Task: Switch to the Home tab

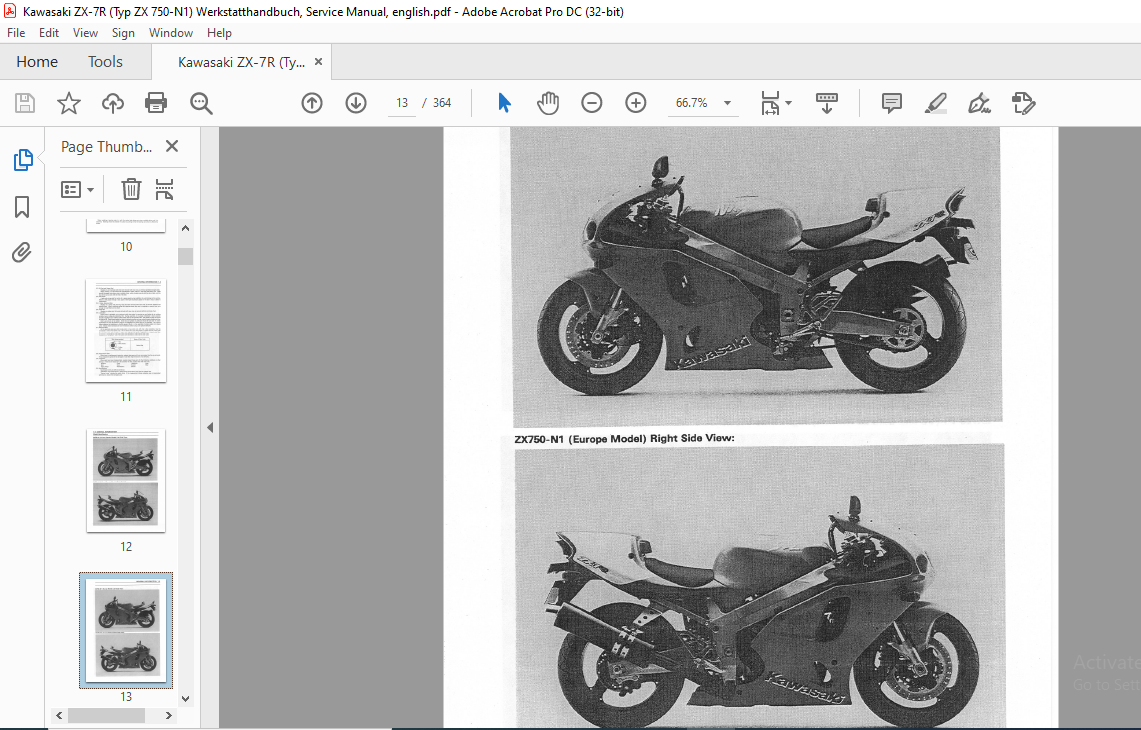Action: click(x=37, y=62)
